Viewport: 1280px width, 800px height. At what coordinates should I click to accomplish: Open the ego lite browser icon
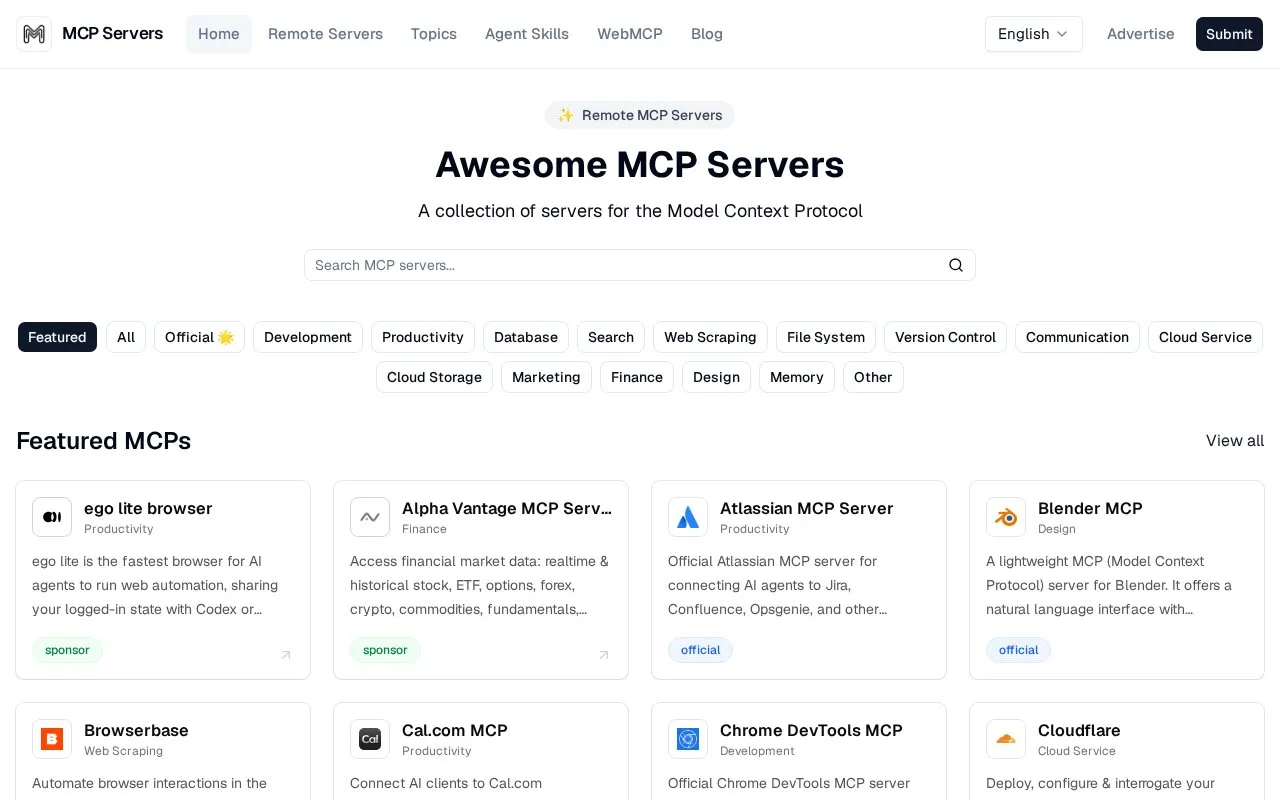click(52, 517)
